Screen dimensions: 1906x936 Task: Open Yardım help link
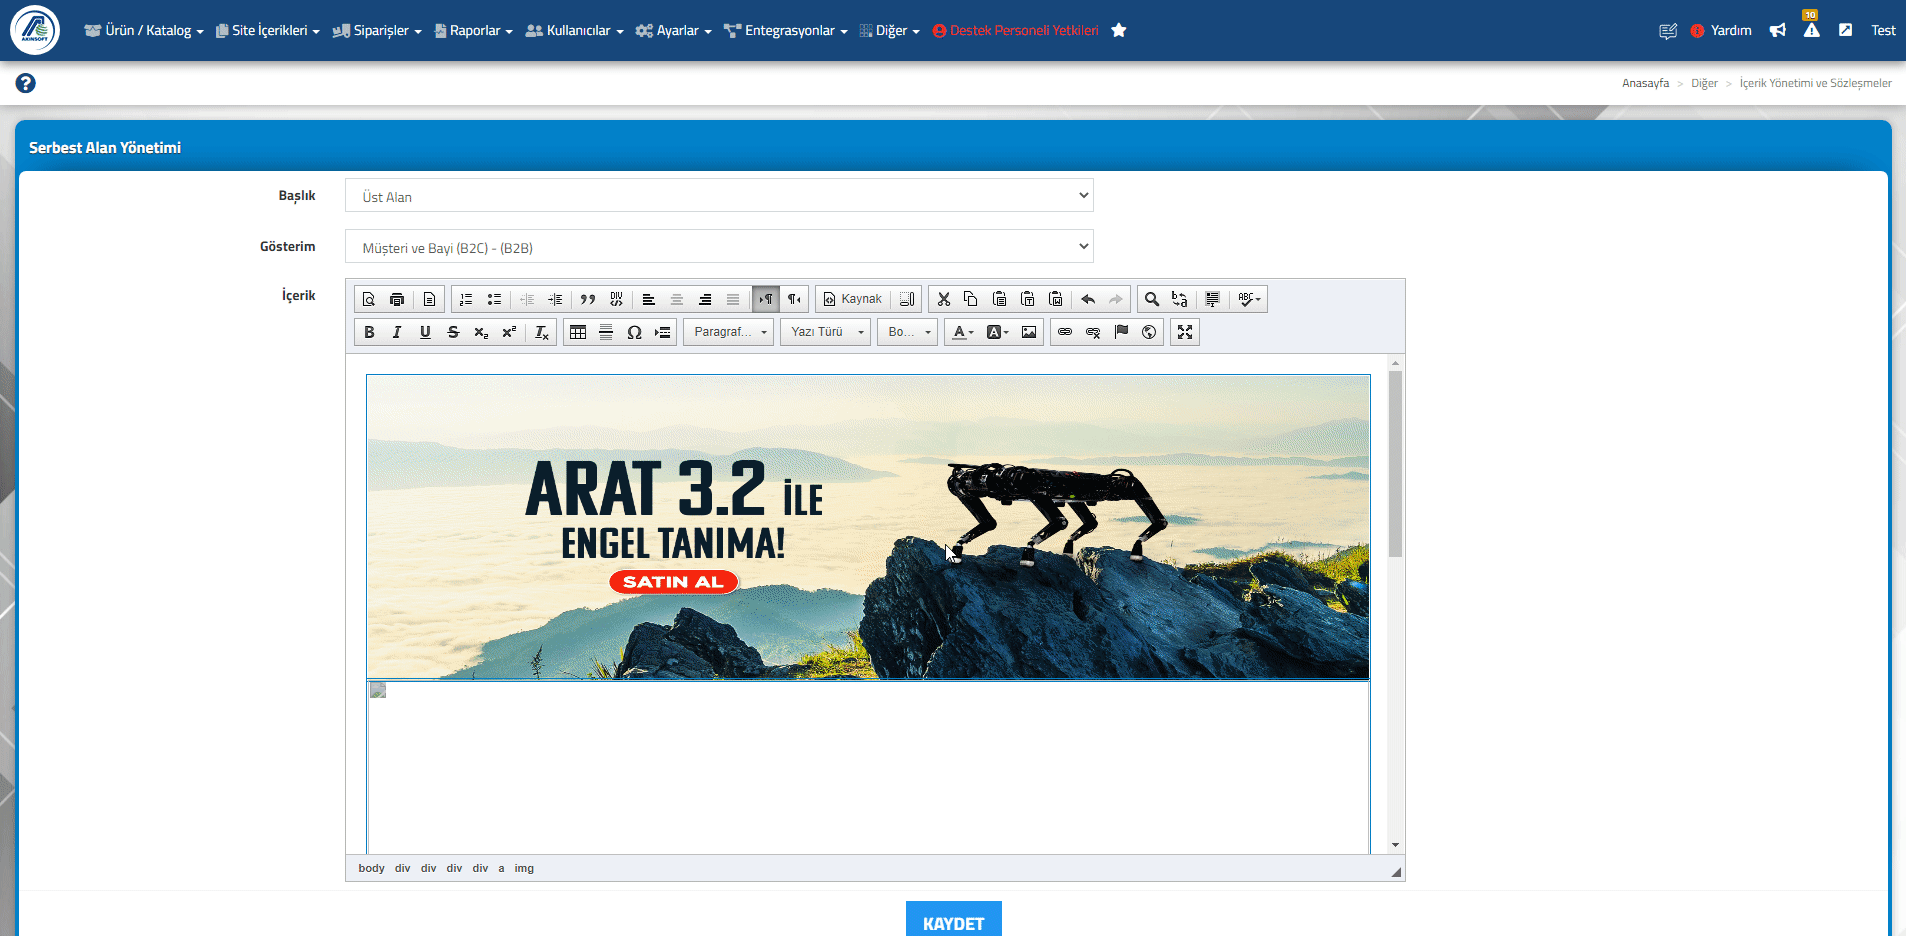1721,31
